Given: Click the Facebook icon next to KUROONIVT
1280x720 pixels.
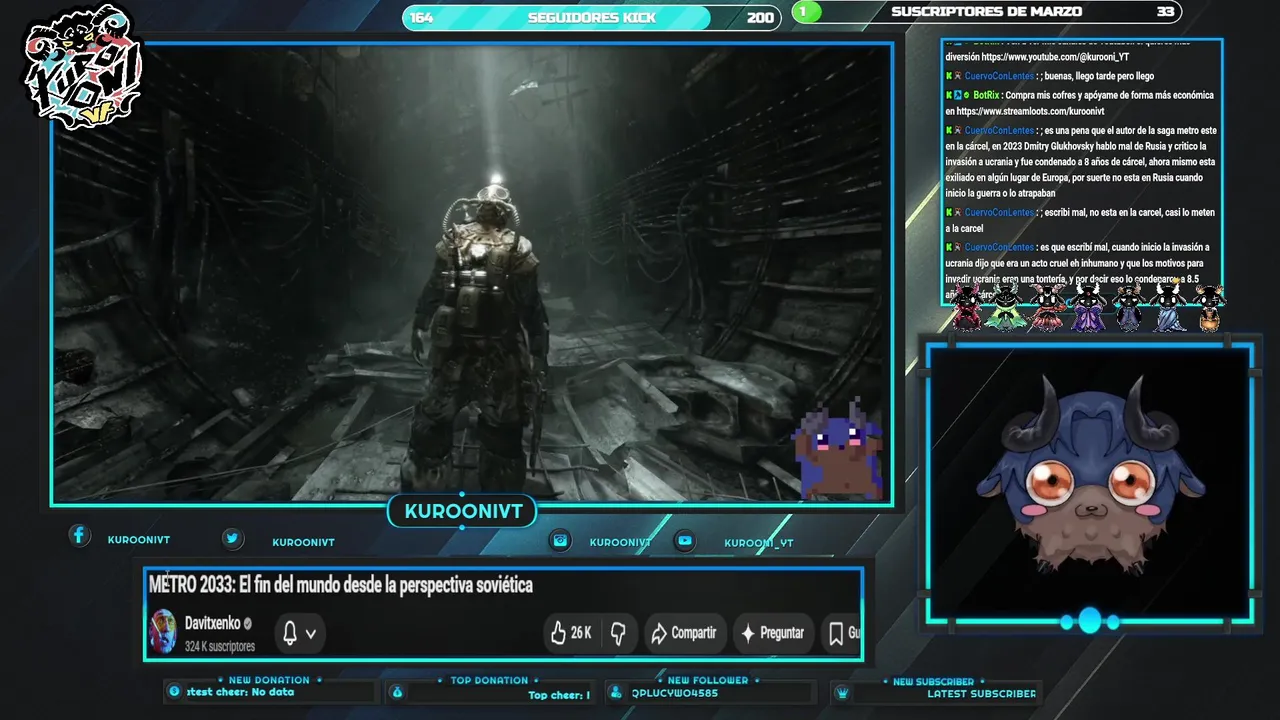Looking at the screenshot, I should click(79, 535).
